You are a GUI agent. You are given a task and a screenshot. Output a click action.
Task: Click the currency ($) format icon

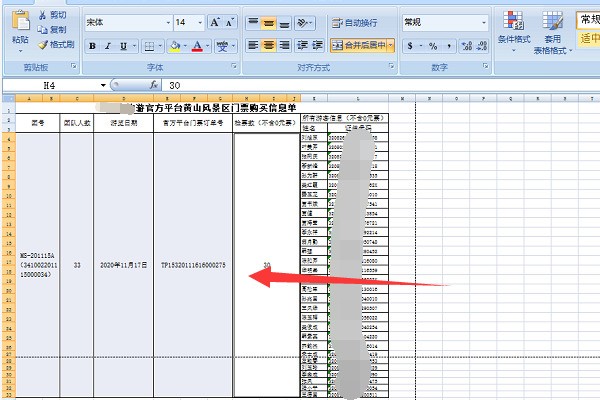[410, 46]
